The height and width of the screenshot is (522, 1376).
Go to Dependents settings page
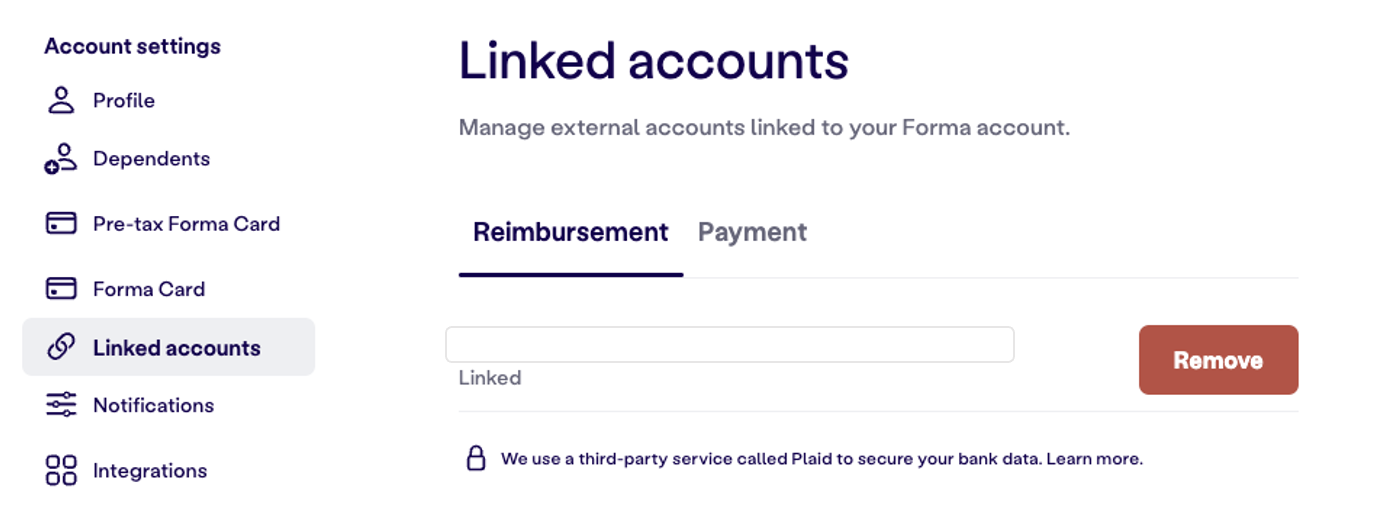[151, 159]
